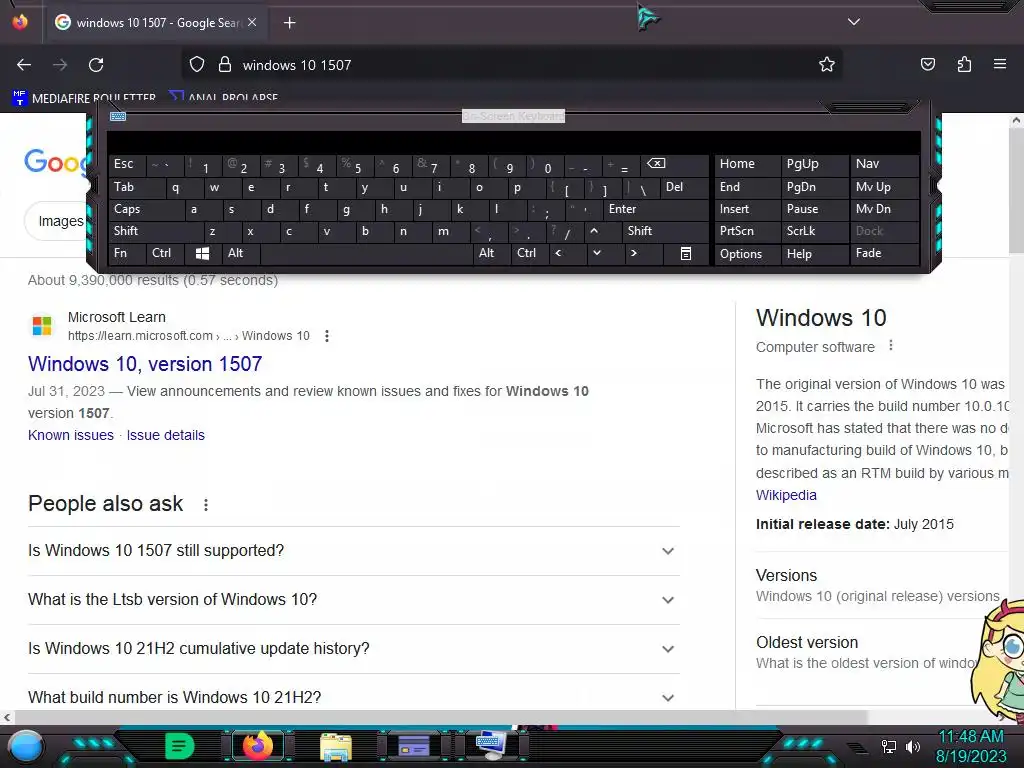This screenshot has width=1024, height=768.
Task: Click the Esc key on On-Screen Keyboard
Action: coord(127,164)
